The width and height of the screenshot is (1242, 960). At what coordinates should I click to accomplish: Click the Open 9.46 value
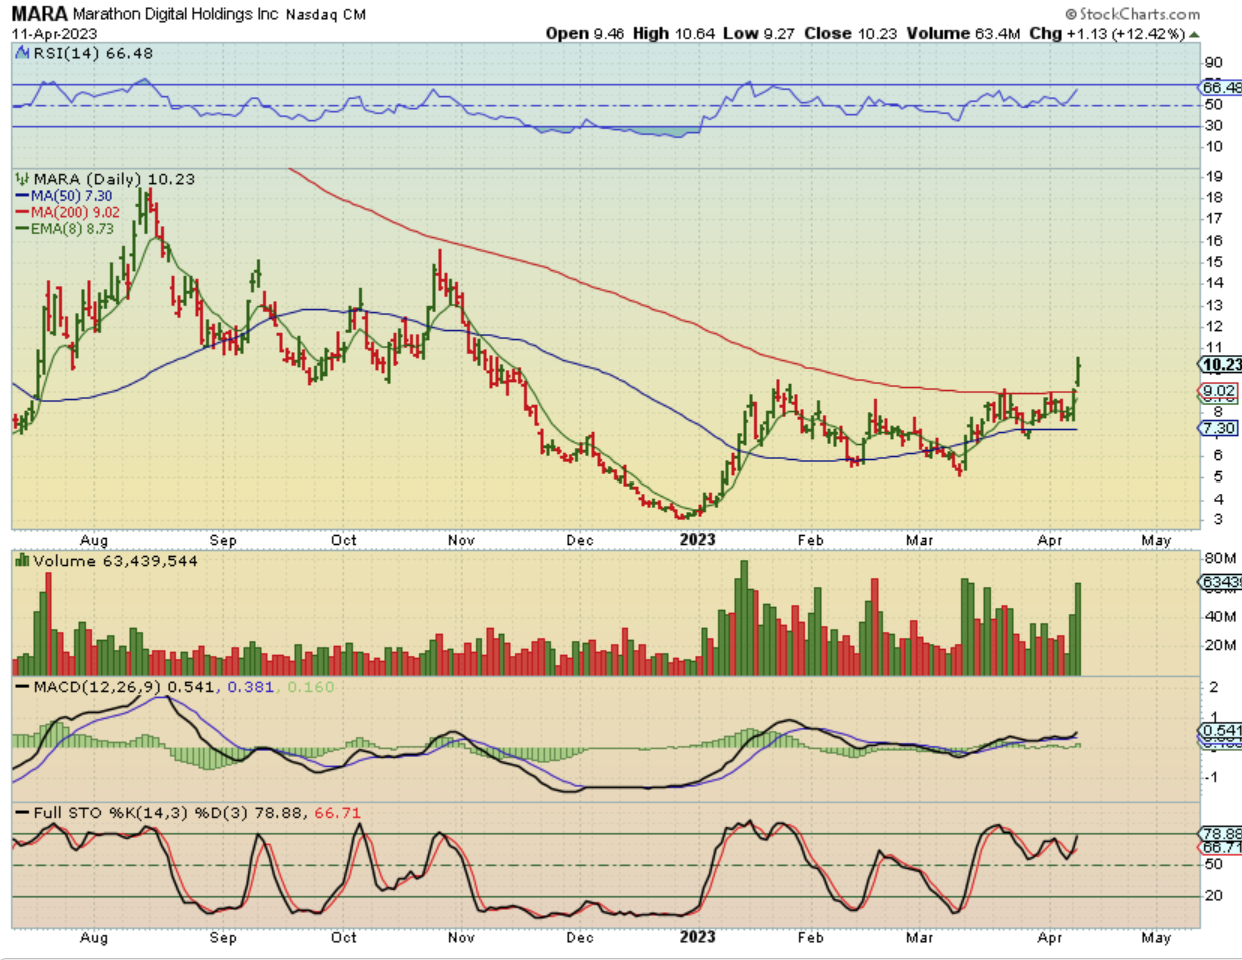point(585,33)
